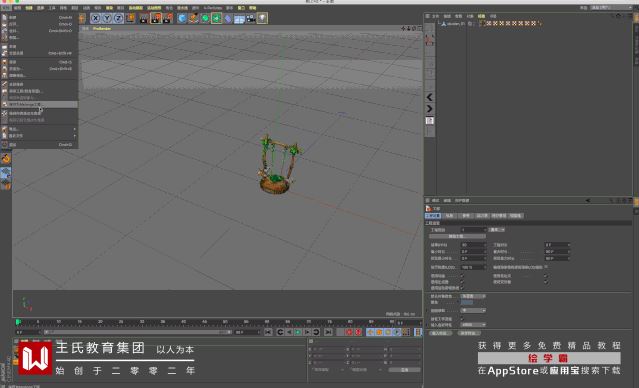
Task: Click render to picture viewer icon
Action: 156,18
